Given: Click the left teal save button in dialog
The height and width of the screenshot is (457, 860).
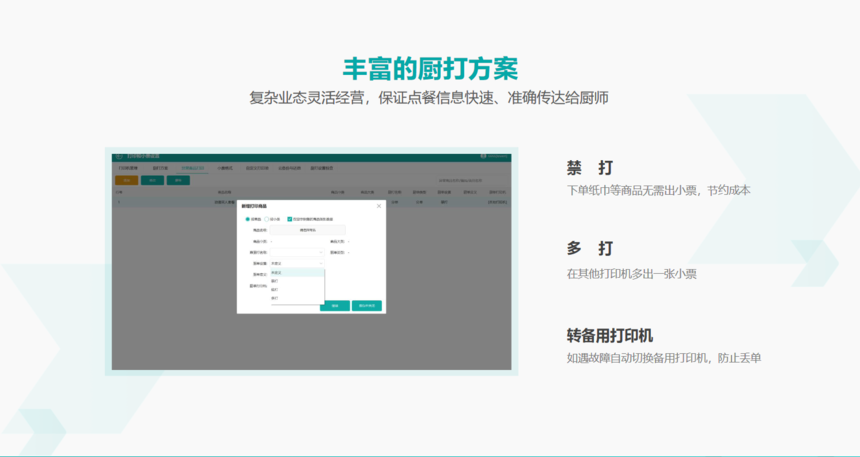Looking at the screenshot, I should (335, 306).
